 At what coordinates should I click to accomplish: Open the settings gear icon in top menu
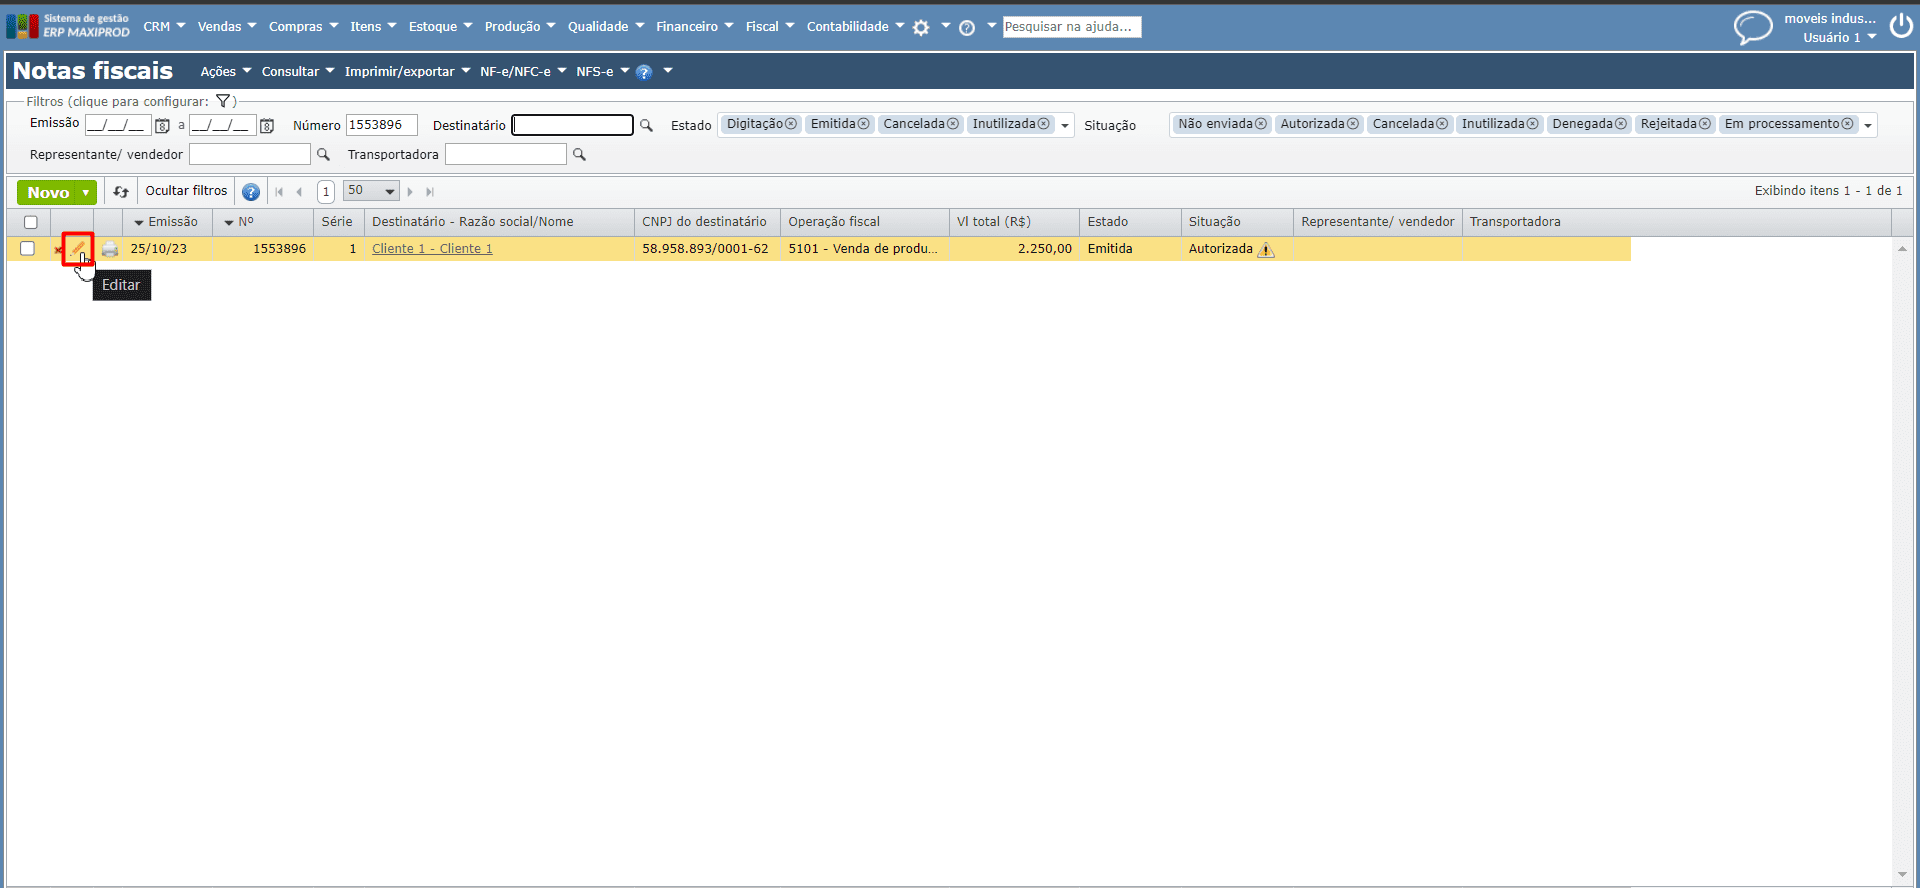(x=921, y=28)
